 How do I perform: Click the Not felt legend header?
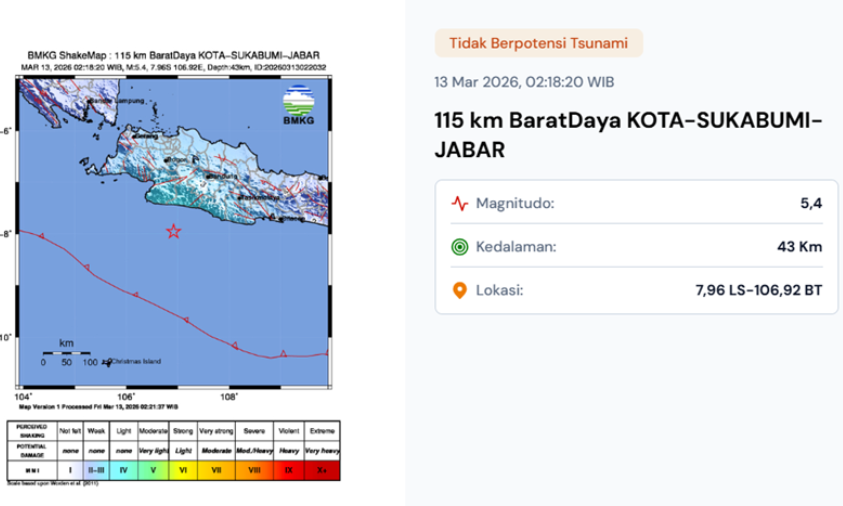tap(70, 431)
